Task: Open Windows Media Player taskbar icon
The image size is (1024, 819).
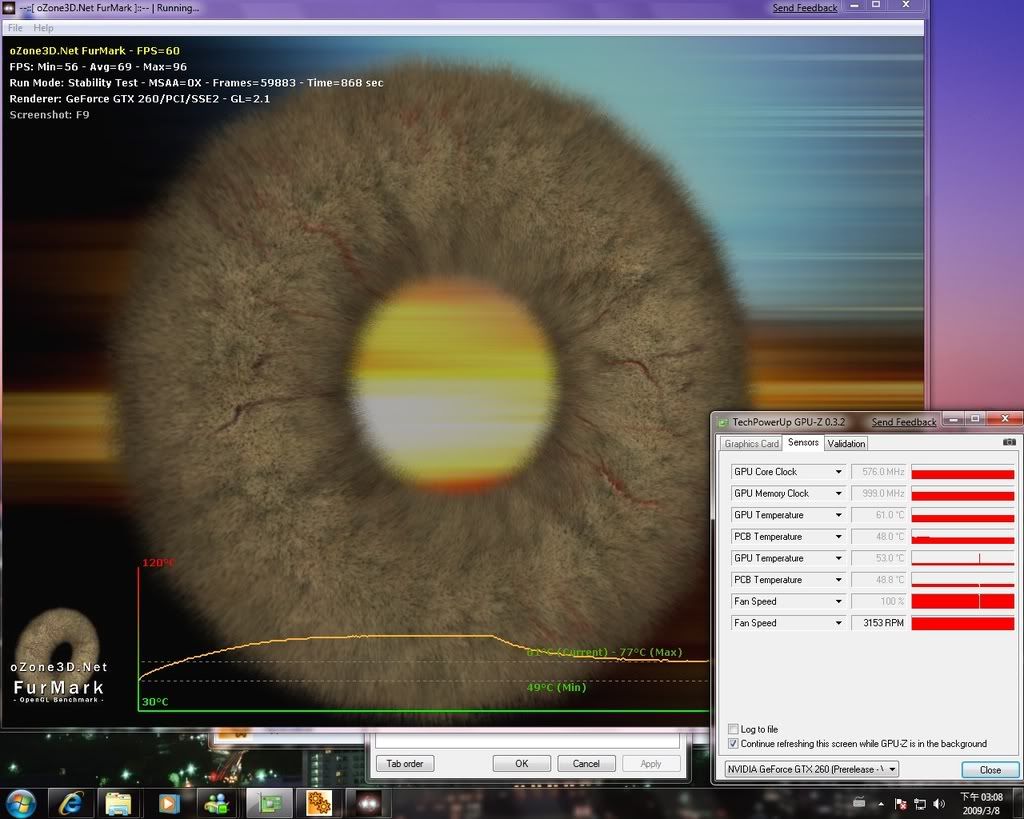Action: pos(168,803)
